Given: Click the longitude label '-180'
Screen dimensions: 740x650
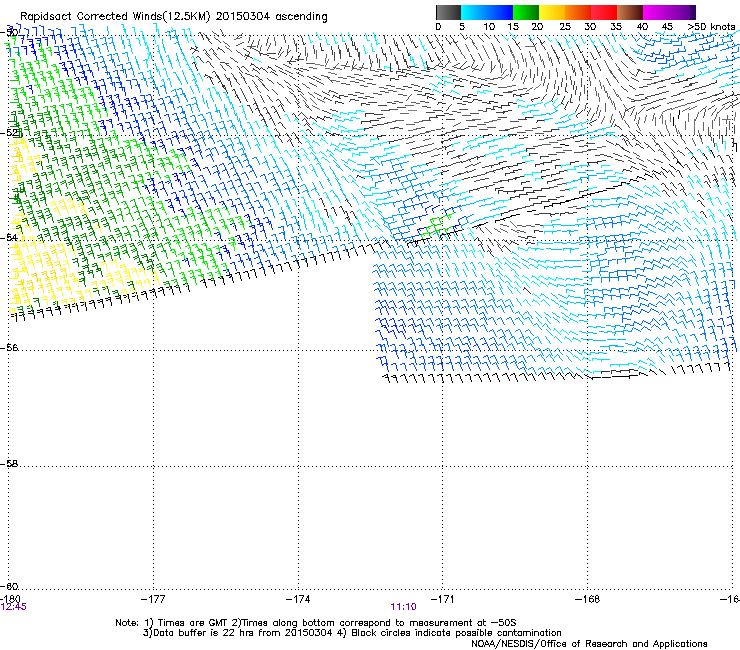Looking at the screenshot, I should (10, 599).
